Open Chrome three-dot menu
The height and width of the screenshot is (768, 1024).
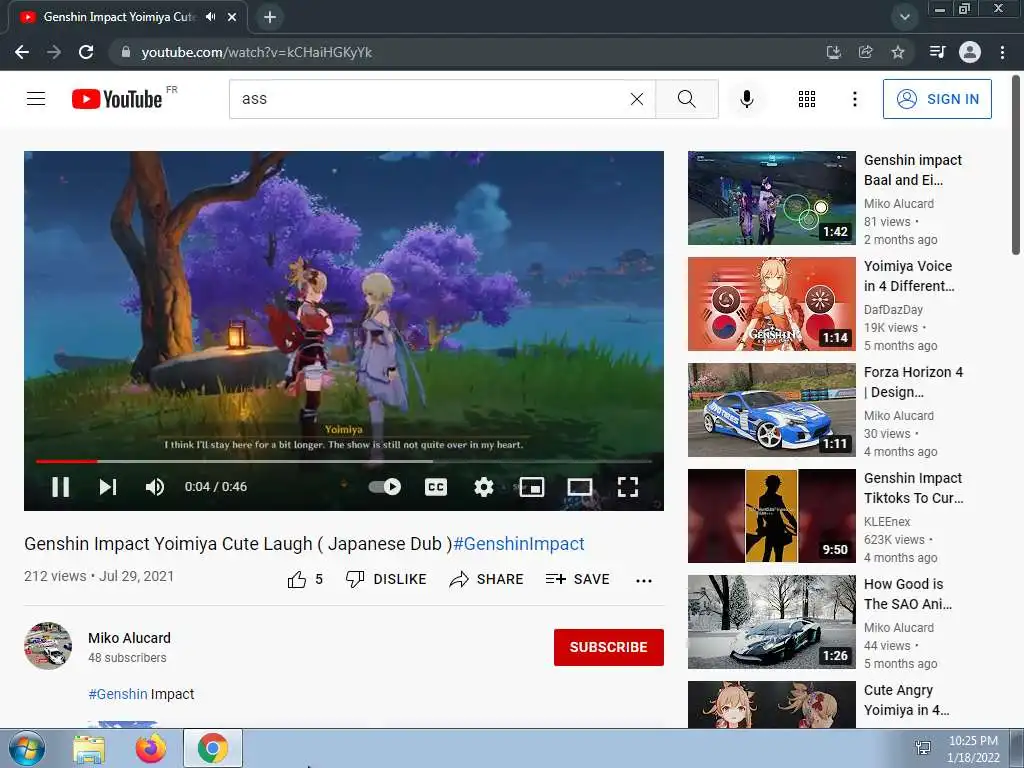click(1002, 52)
